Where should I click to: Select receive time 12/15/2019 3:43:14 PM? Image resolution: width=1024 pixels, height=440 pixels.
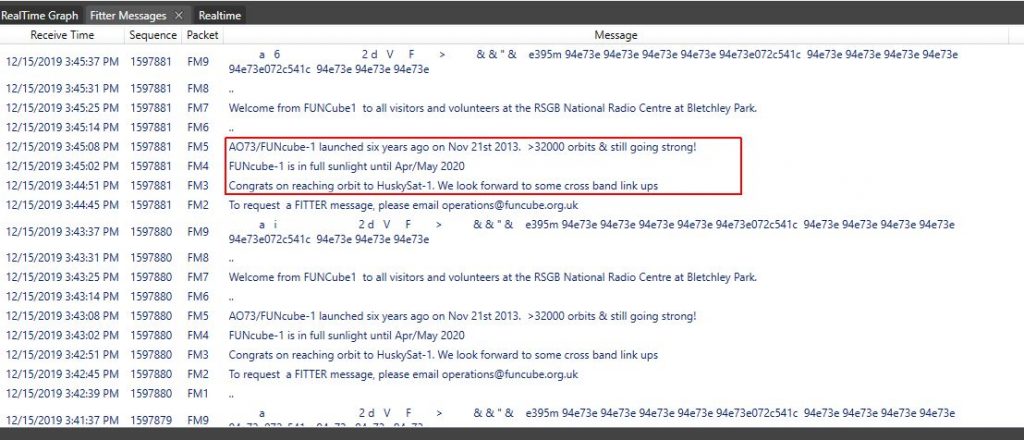point(63,296)
